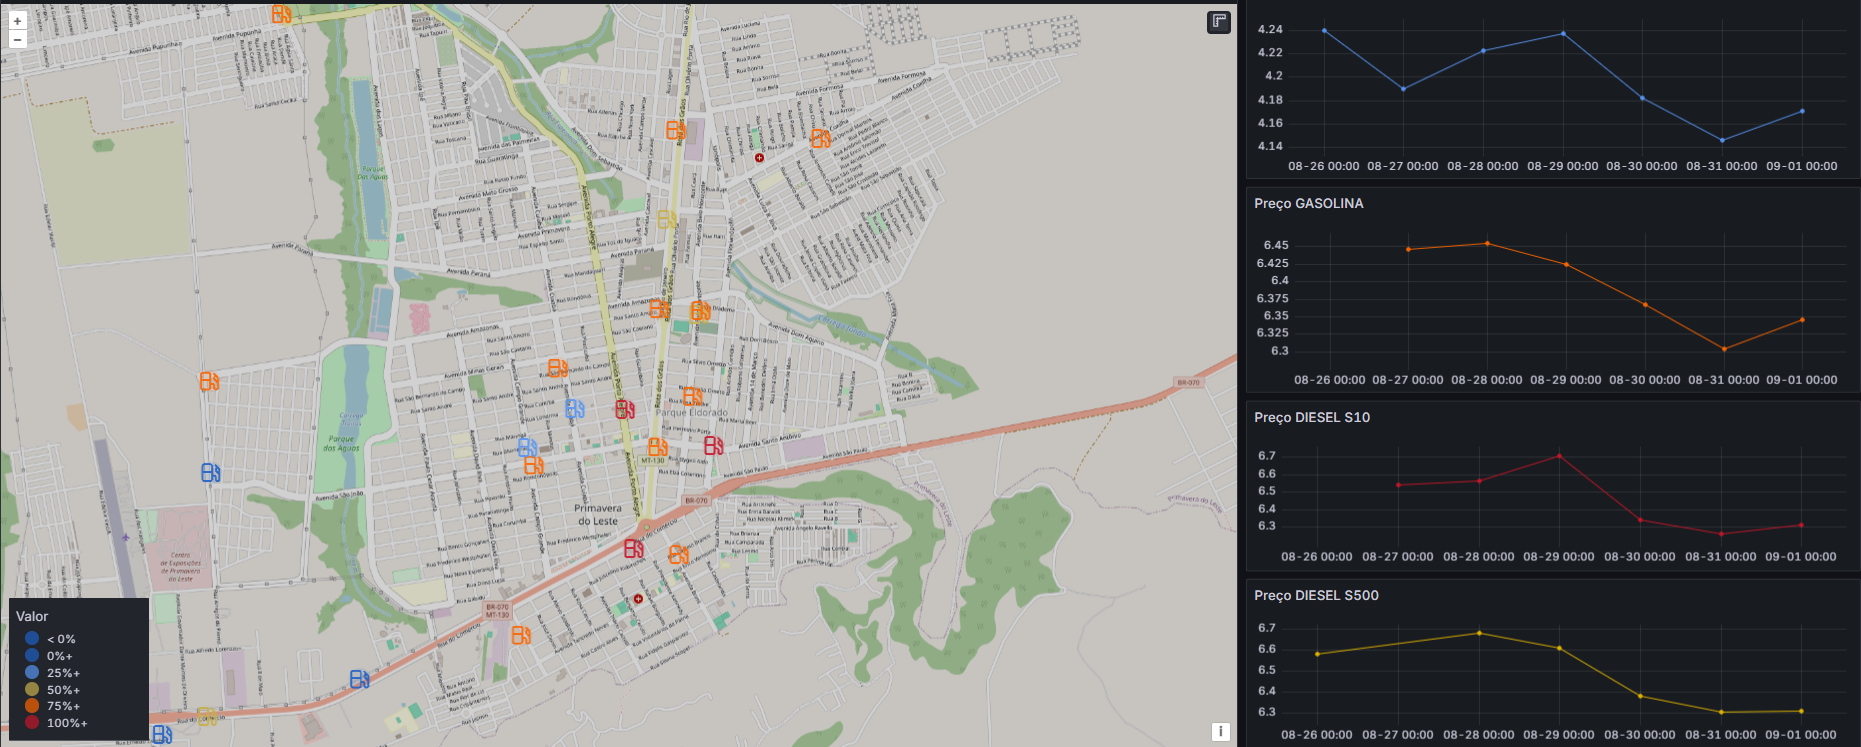
Task: Select orange station beside Parque Eldorado label
Action: pyautogui.click(x=692, y=396)
